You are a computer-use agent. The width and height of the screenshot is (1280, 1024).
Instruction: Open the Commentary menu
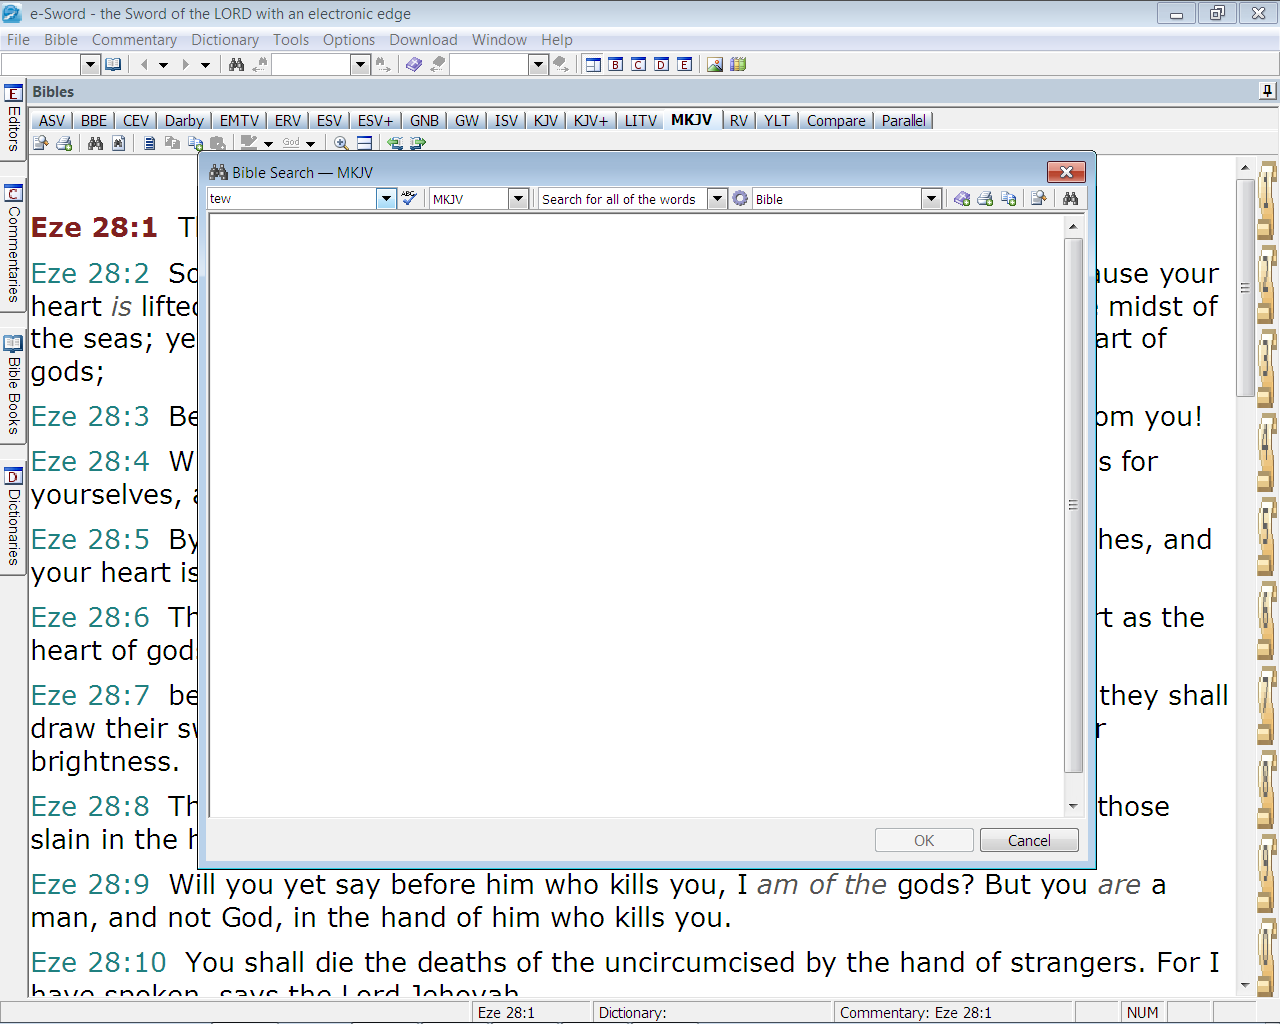[134, 40]
